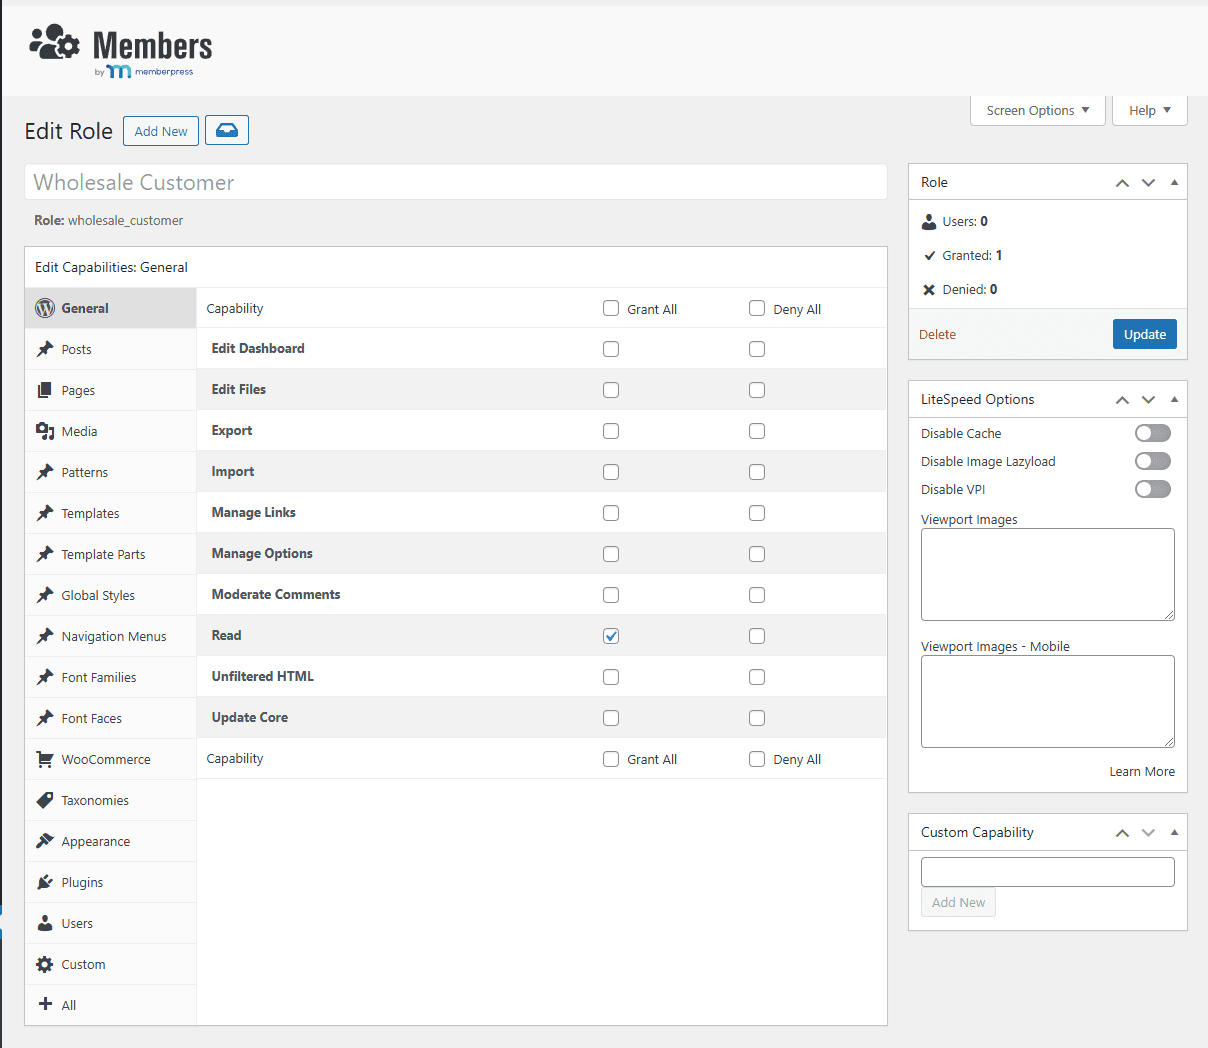Click the inbox icon button beside Add New

click(227, 131)
